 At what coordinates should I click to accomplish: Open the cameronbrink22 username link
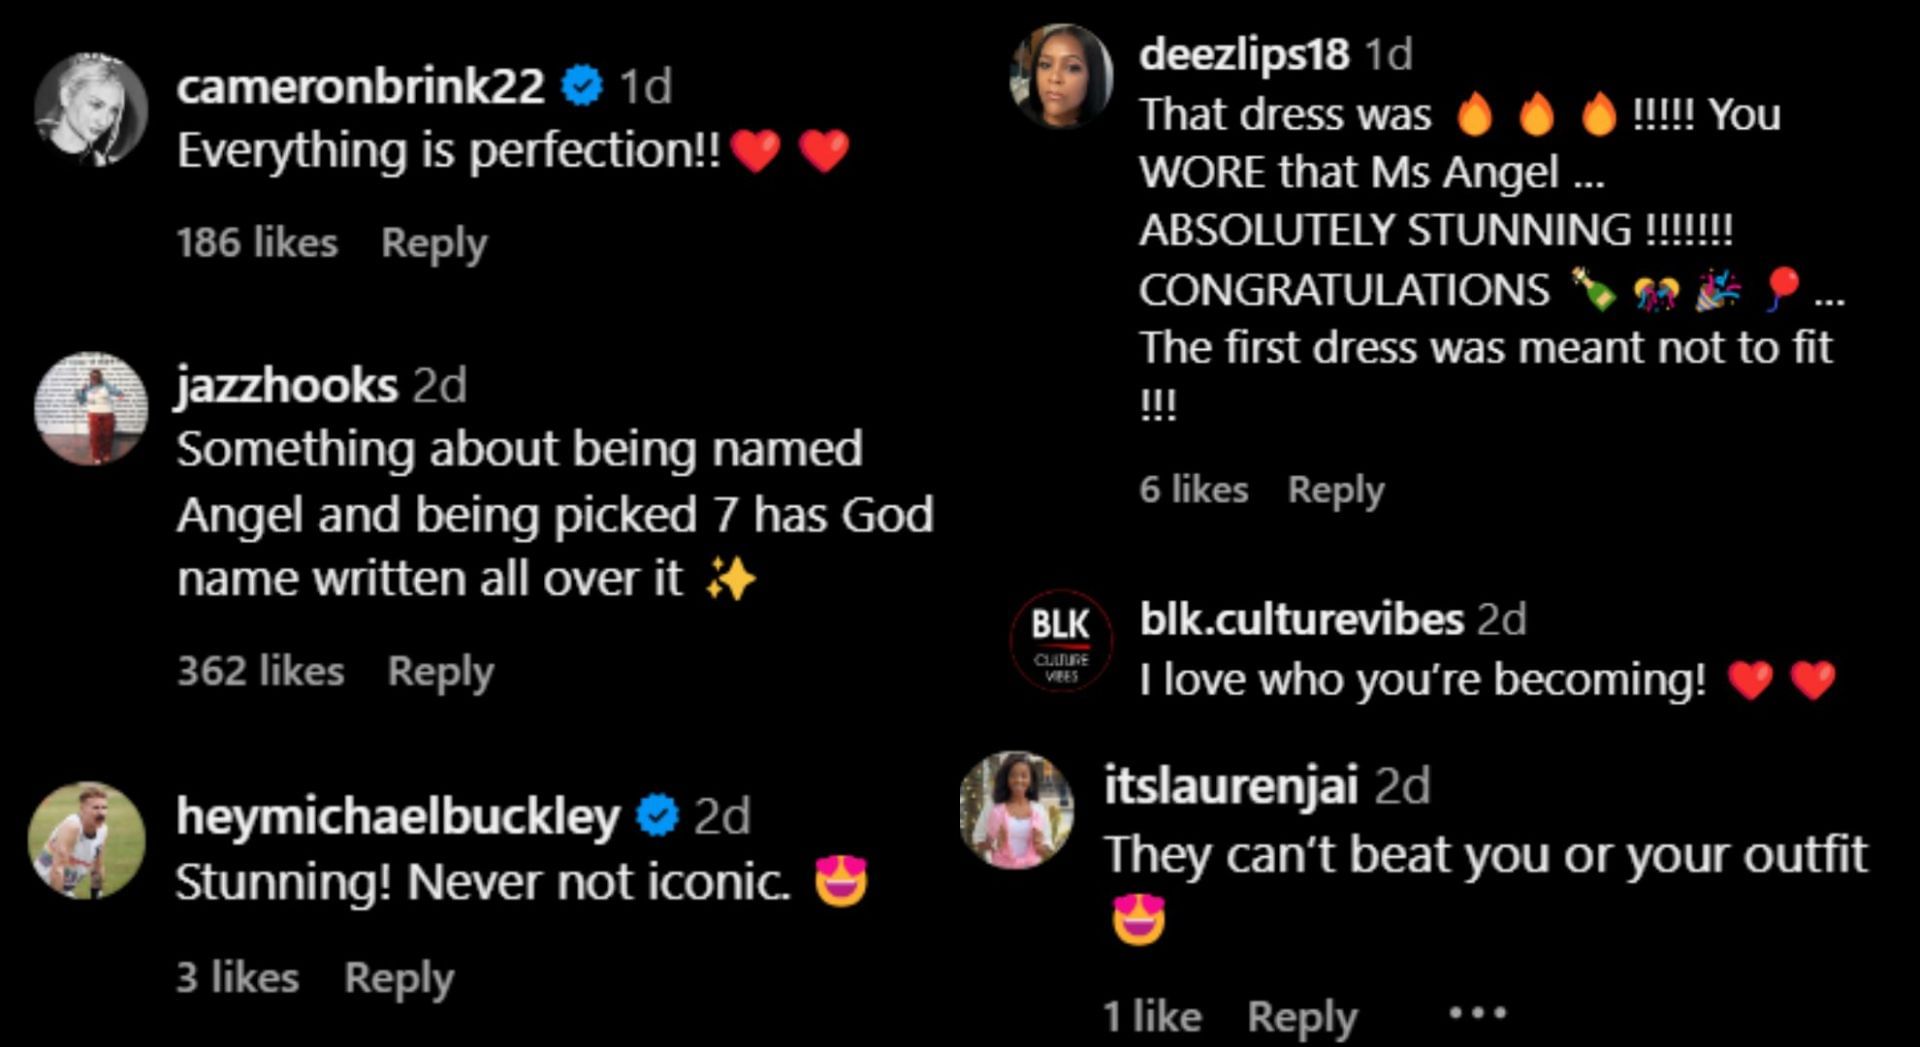tap(360, 86)
